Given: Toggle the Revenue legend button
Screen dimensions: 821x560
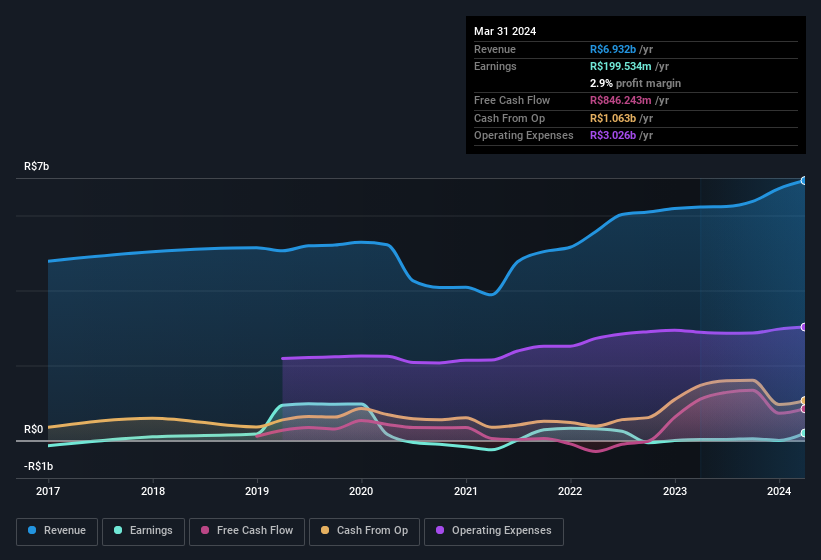Looking at the screenshot, I should (x=57, y=531).
